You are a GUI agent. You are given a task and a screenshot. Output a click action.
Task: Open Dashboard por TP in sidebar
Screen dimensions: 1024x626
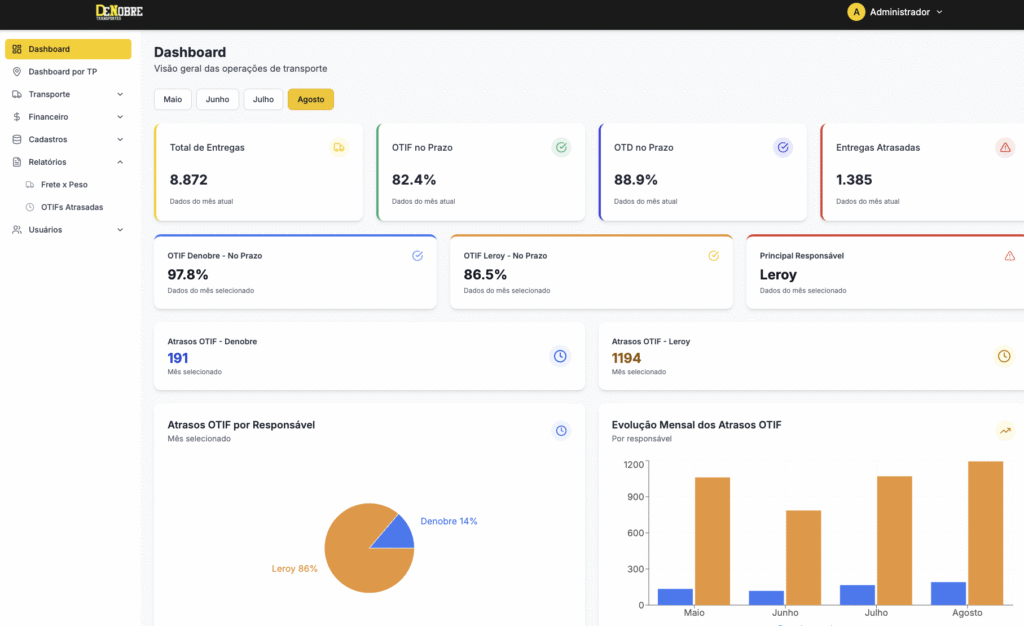point(62,72)
